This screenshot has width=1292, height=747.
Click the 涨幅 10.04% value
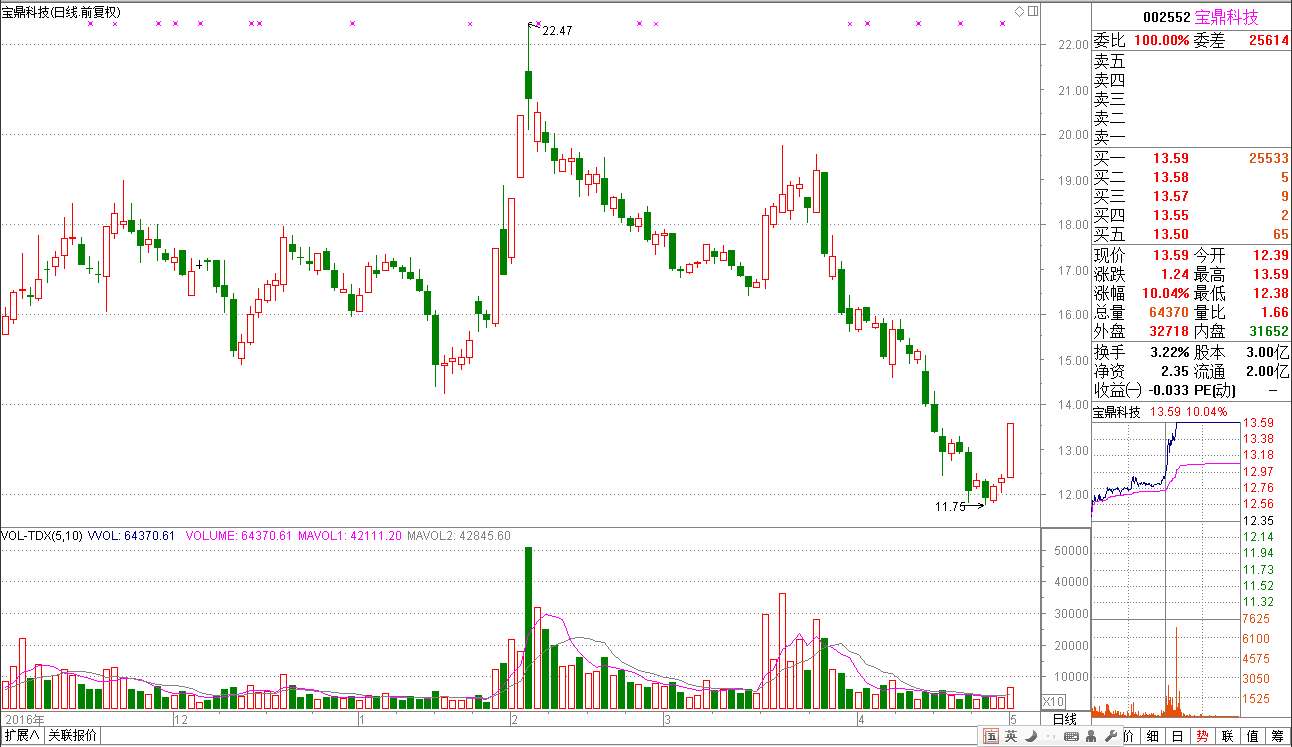pyautogui.click(x=1164, y=294)
